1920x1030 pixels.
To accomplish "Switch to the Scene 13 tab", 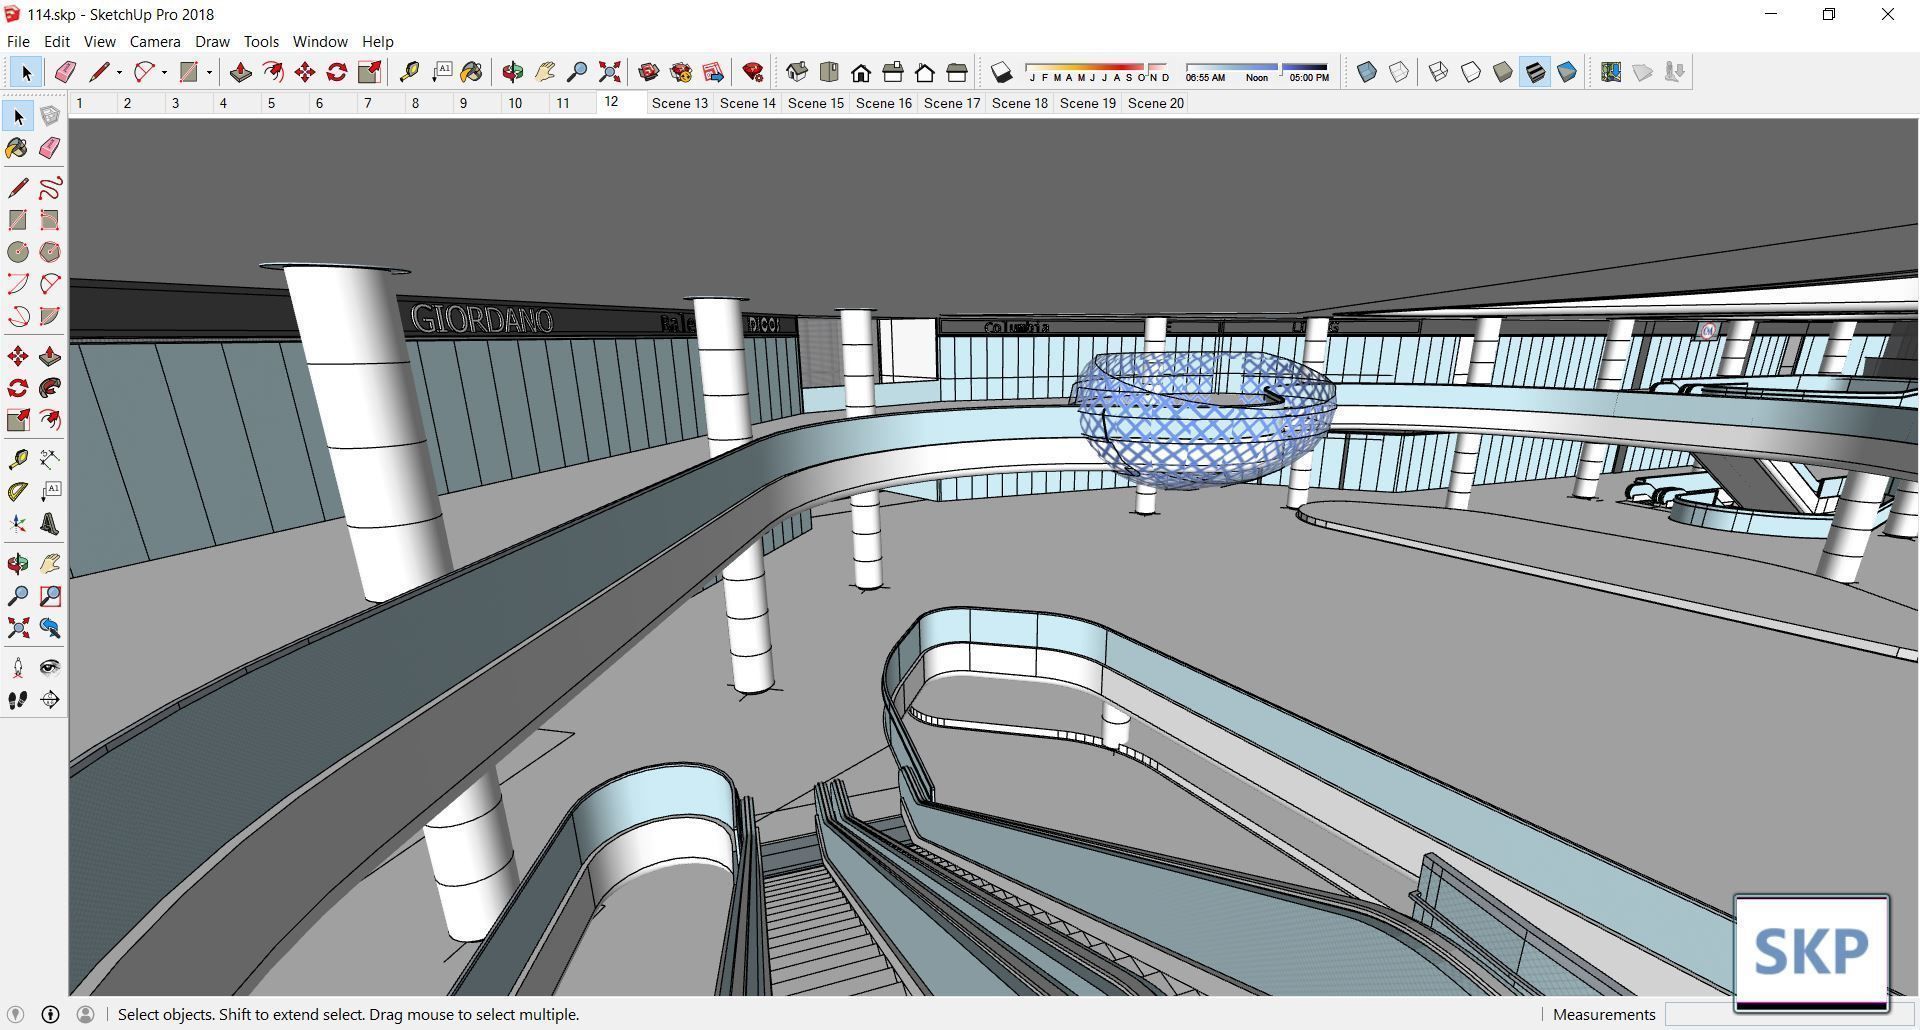I will coord(679,103).
